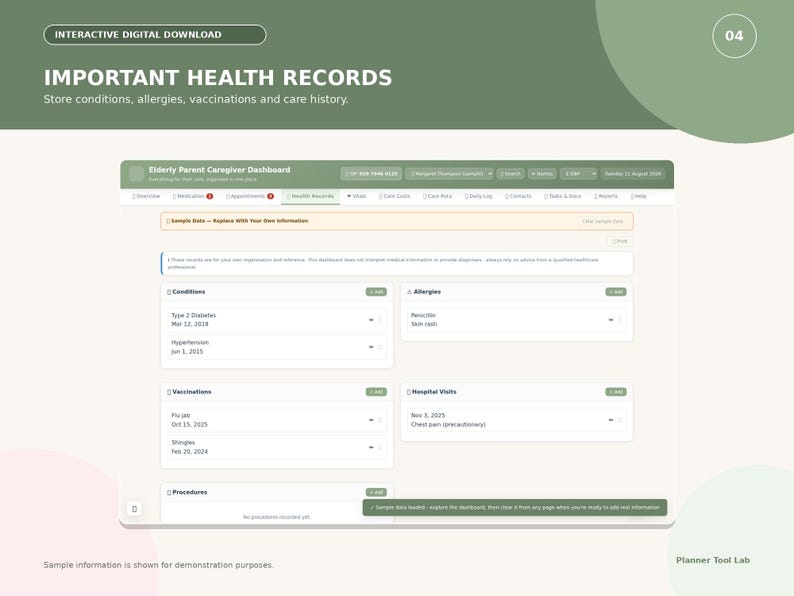Viewport: 794px width, 596px height.
Task: Add a new entry under Procedures
Action: point(376,492)
